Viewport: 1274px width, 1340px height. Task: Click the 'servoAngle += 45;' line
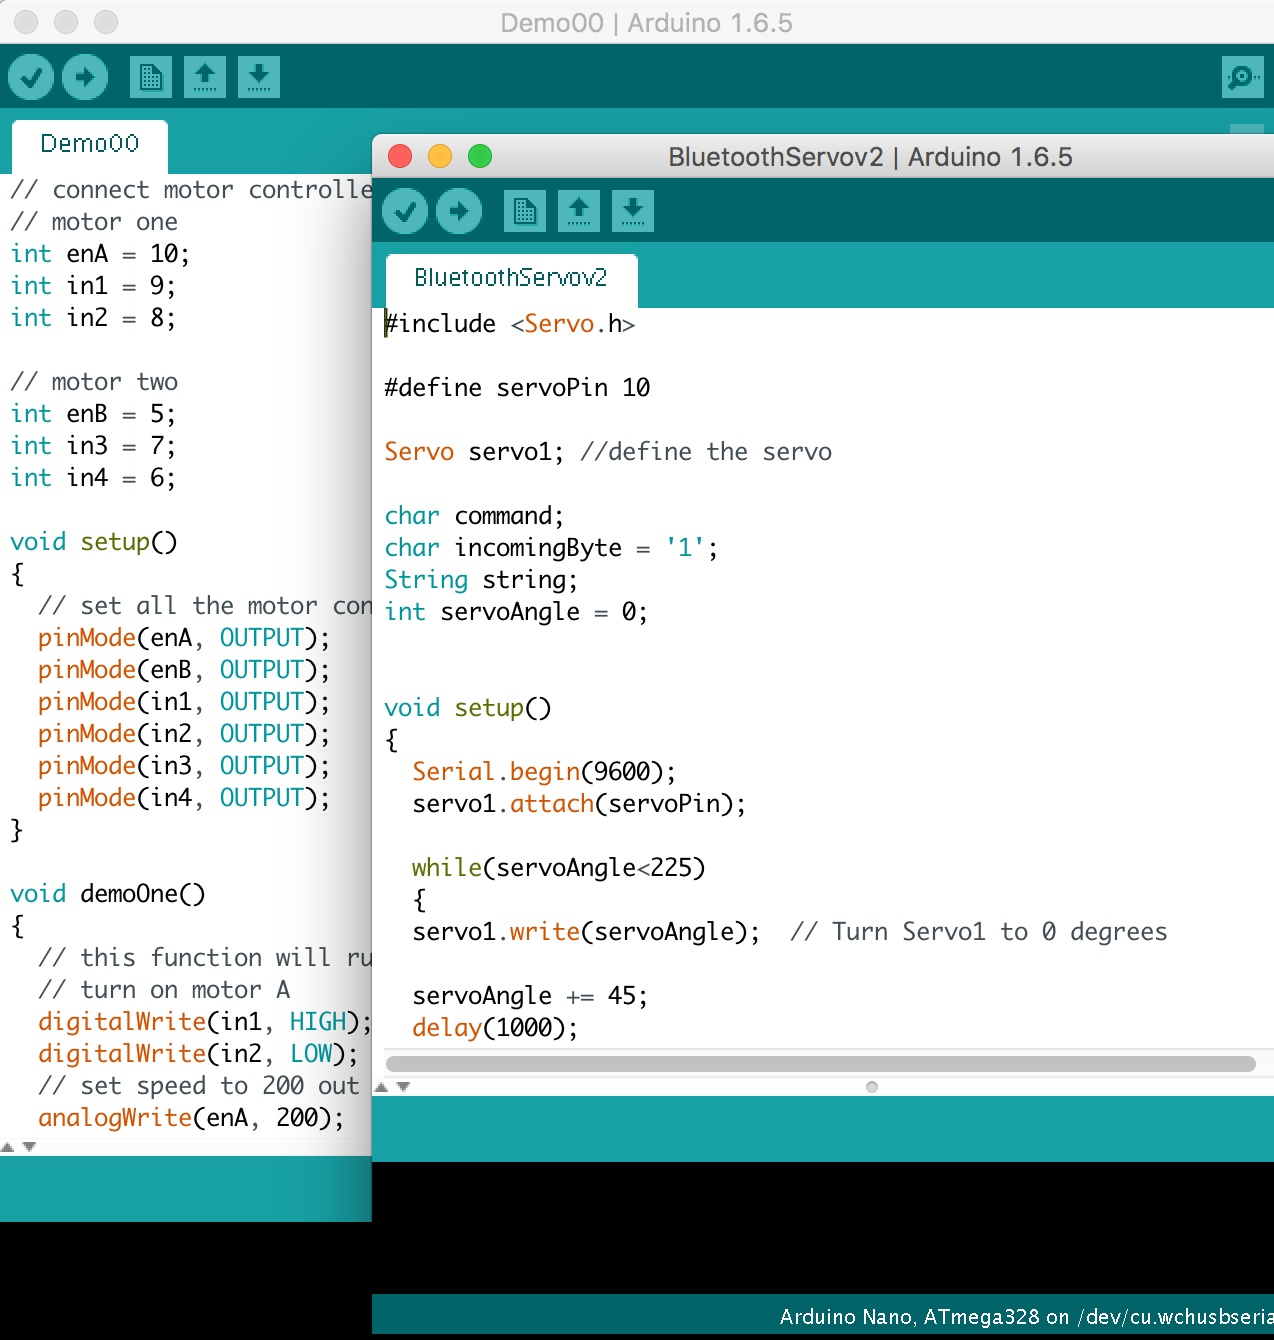click(530, 996)
